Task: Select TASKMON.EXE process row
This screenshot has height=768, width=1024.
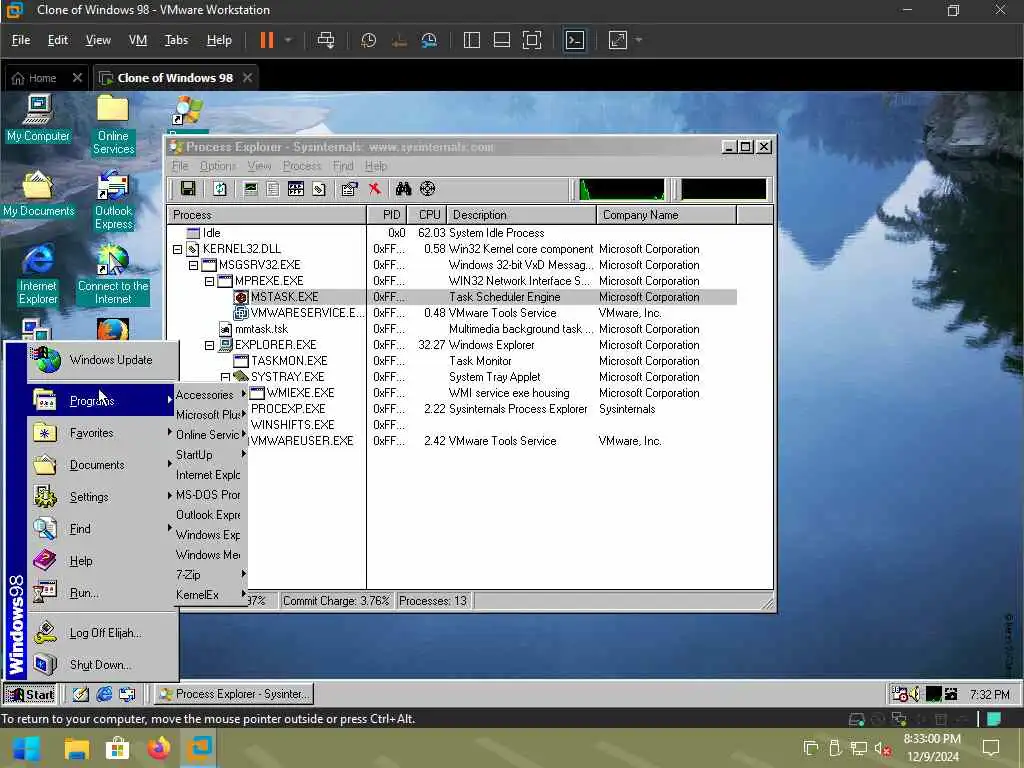Action: [x=452, y=361]
